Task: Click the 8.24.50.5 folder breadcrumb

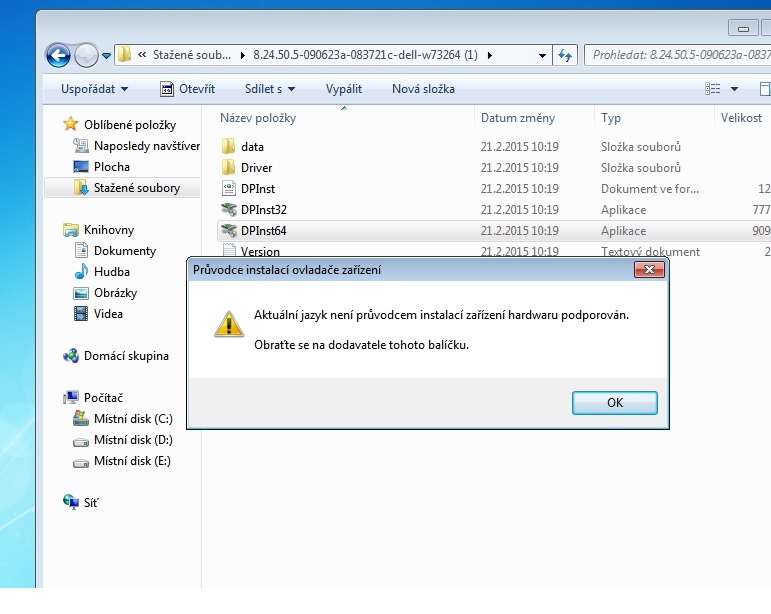Action: 365,55
